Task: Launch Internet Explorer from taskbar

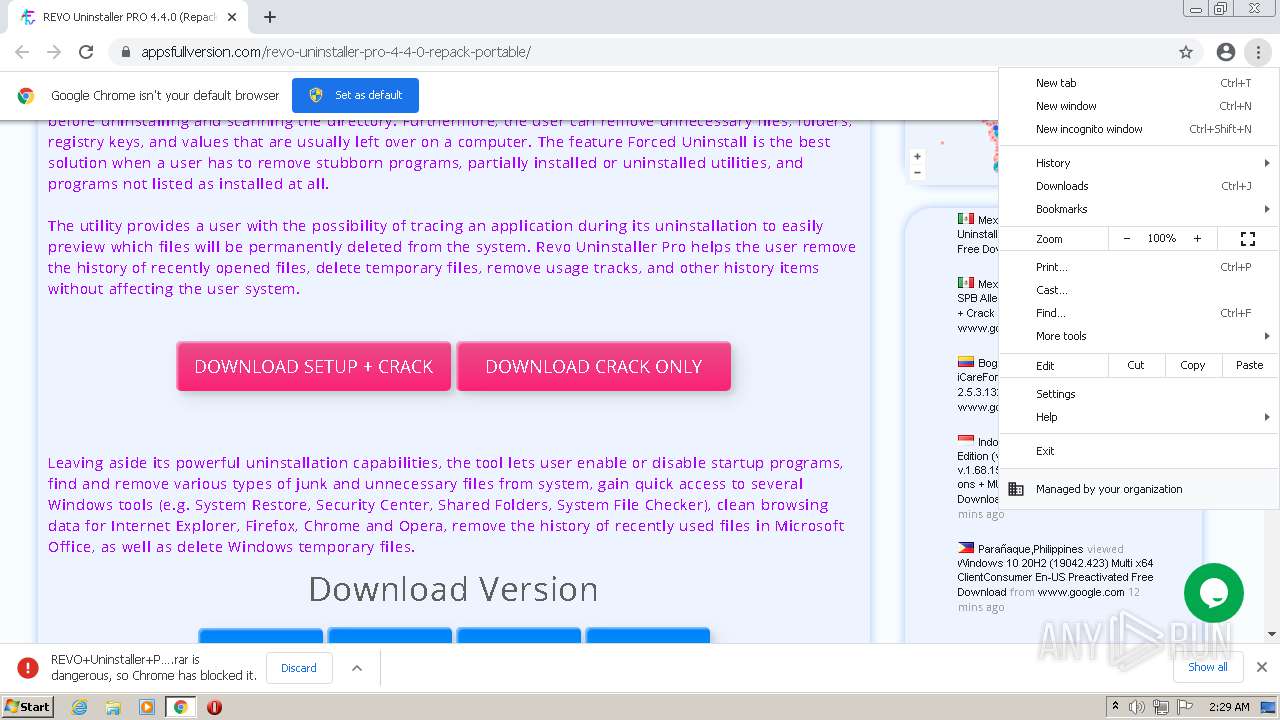Action: pos(80,707)
